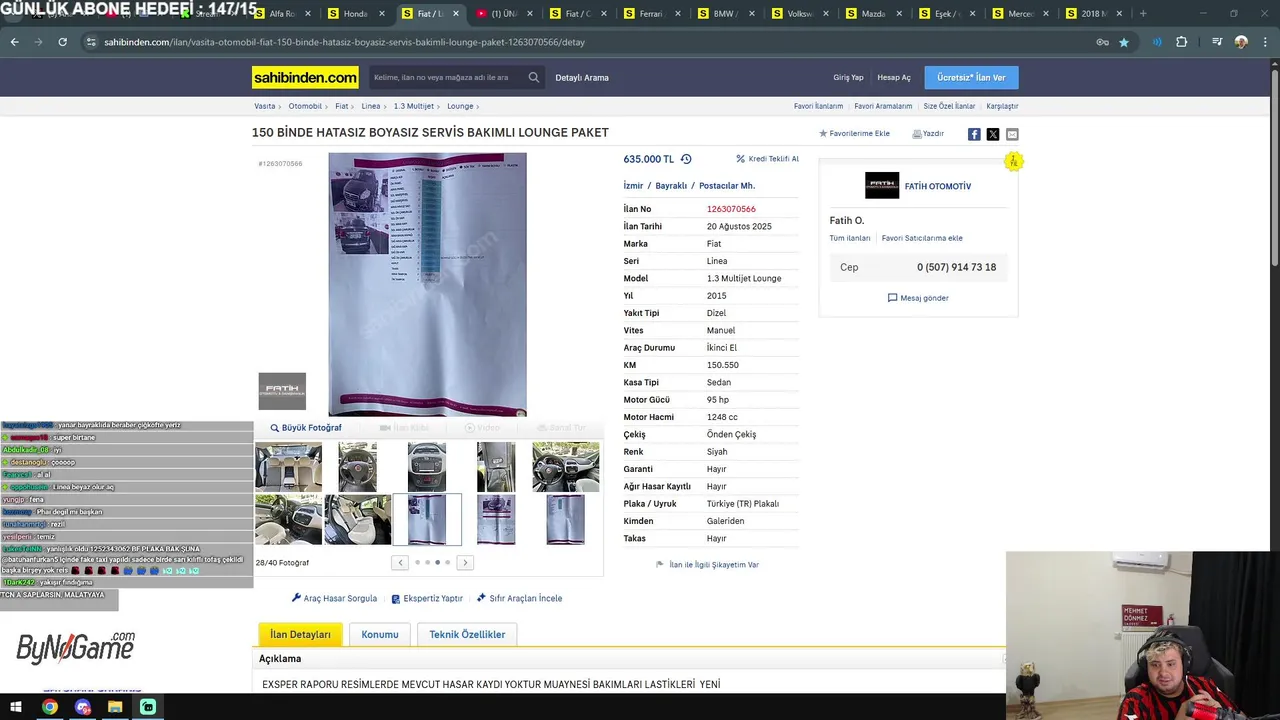Select İlan Detayları tab
Screen dimensions: 1280x720
[300, 635]
